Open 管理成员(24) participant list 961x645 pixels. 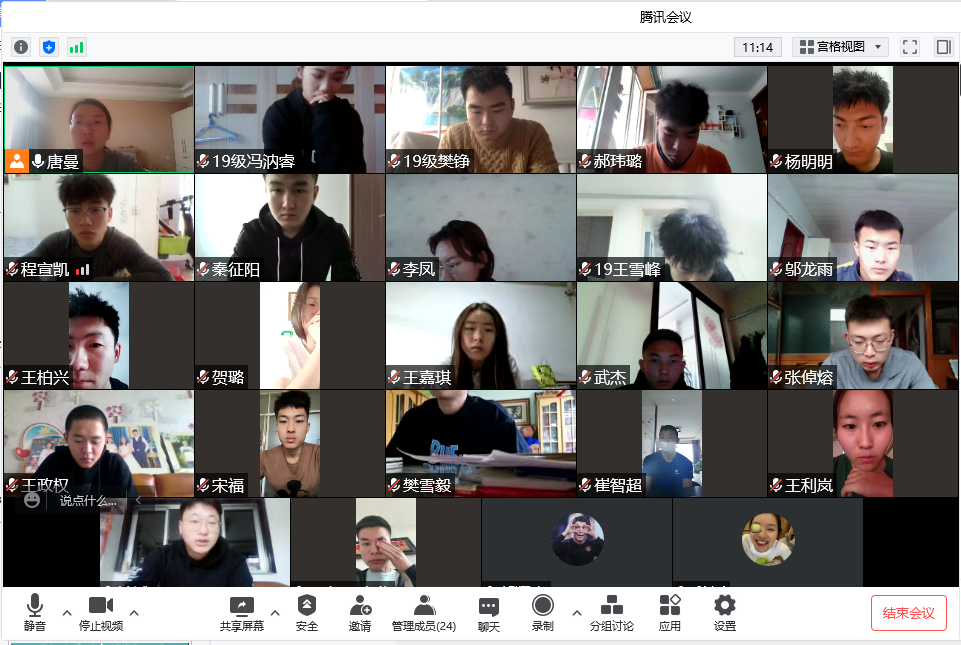click(424, 613)
